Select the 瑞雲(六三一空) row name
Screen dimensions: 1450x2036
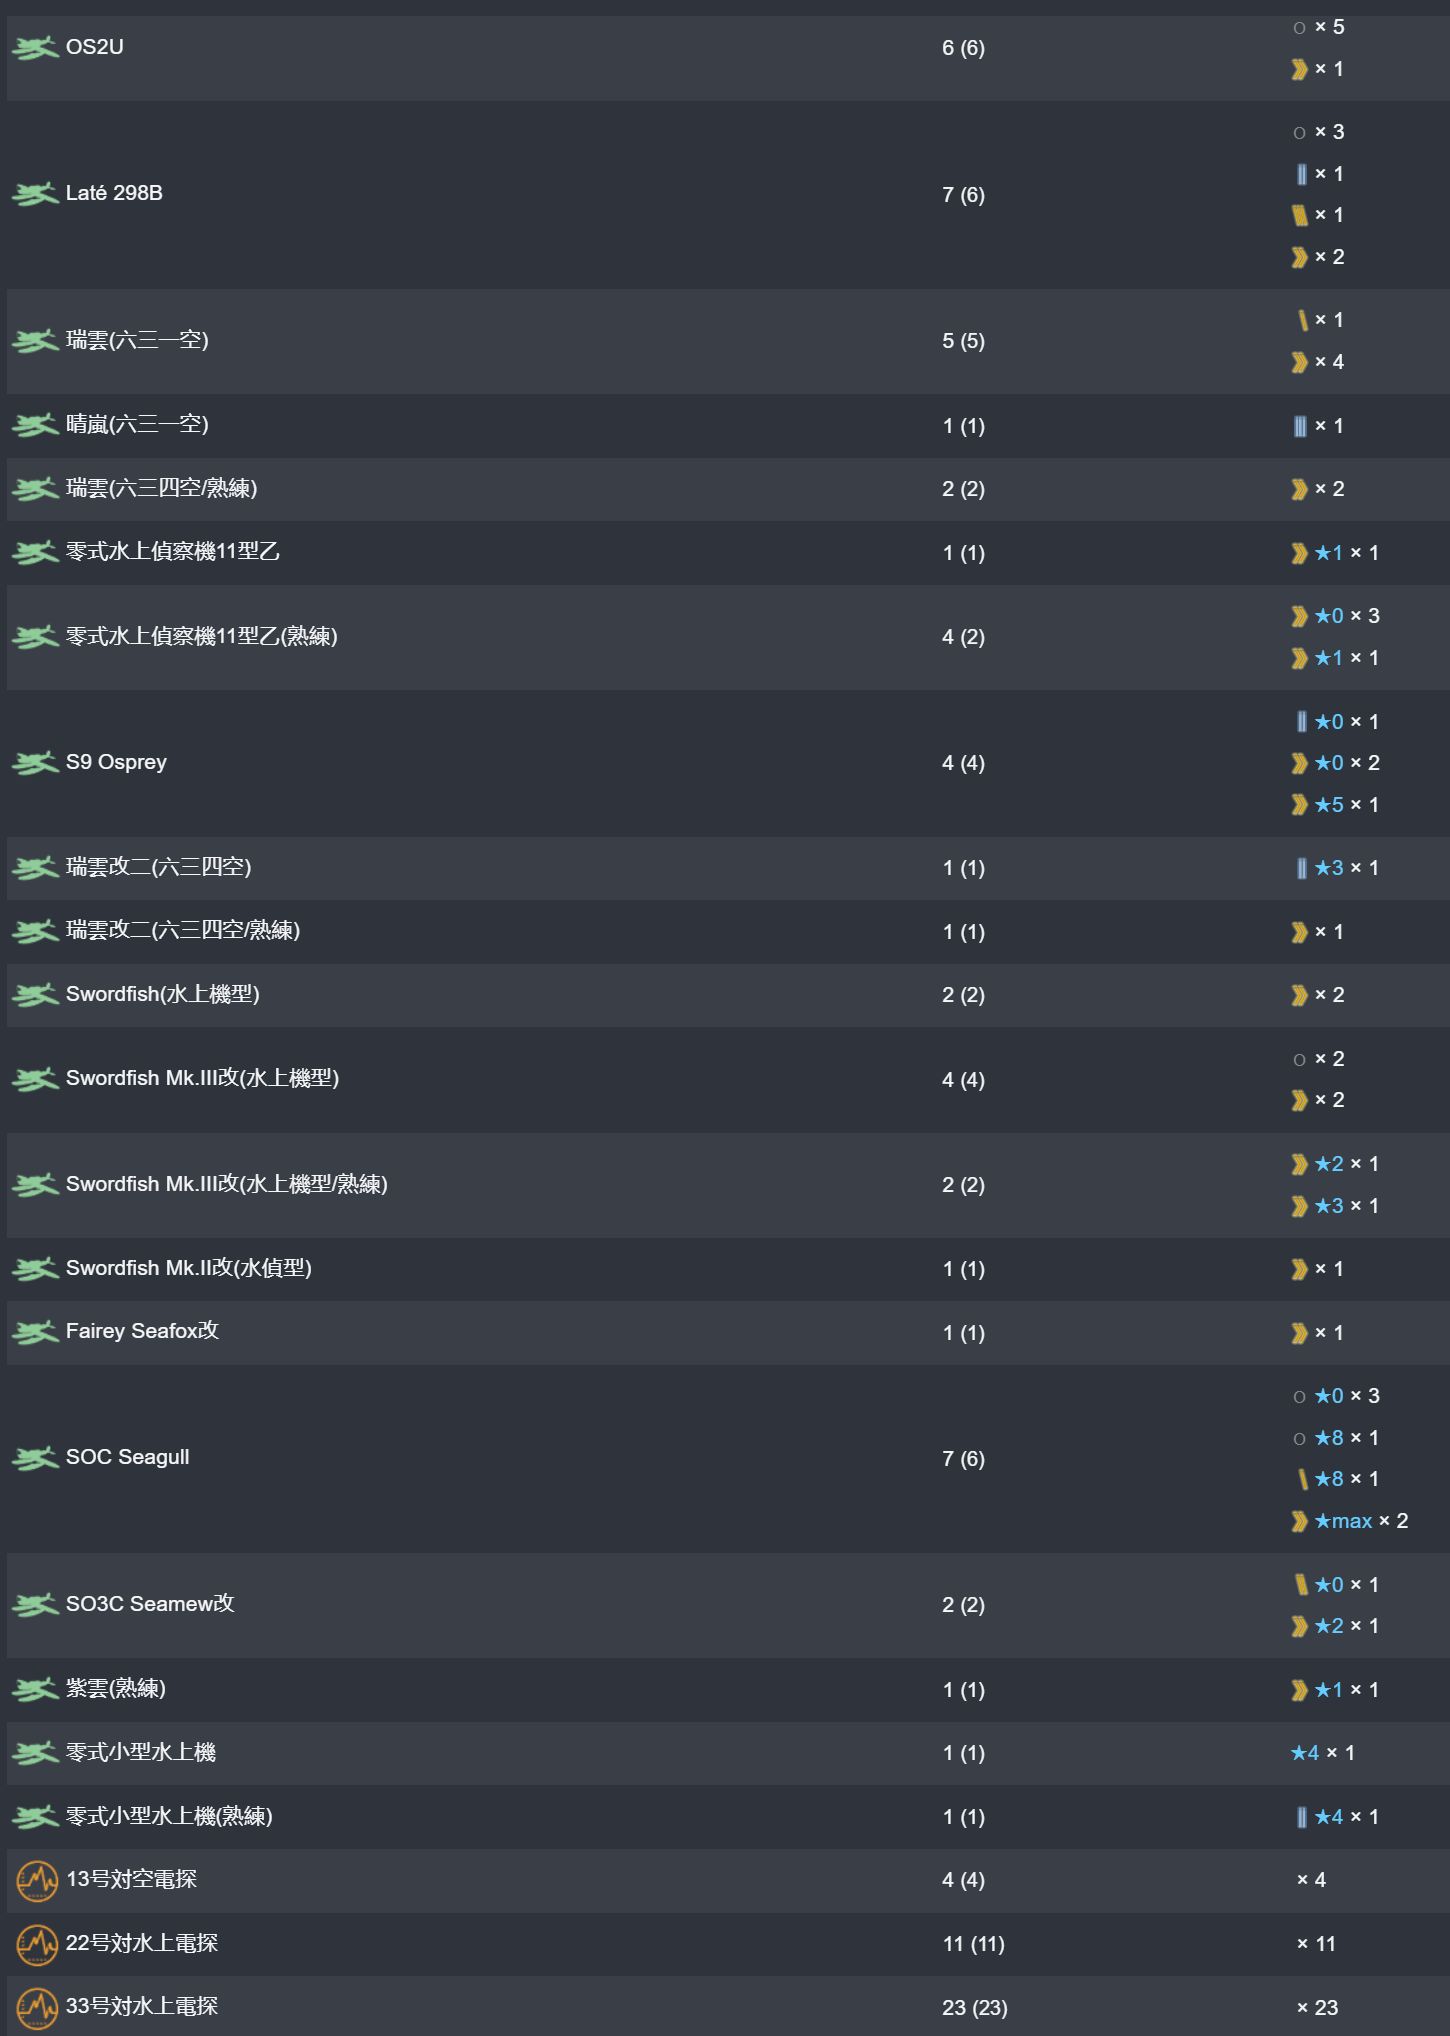[137, 340]
